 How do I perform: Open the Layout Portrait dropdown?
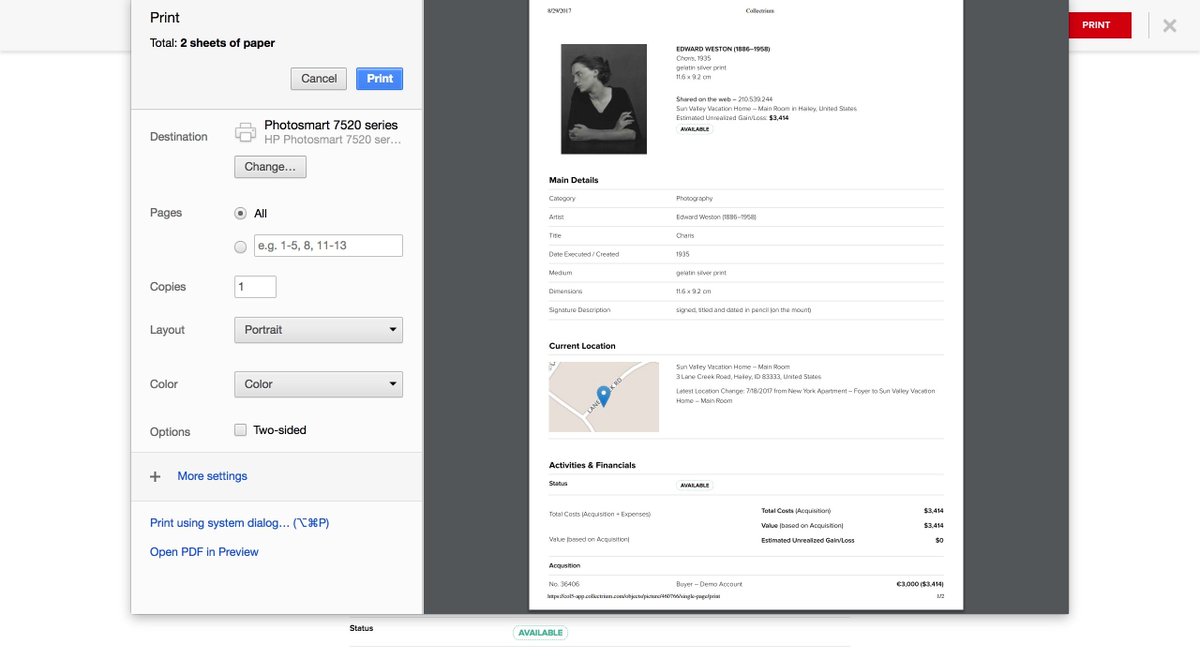(318, 330)
